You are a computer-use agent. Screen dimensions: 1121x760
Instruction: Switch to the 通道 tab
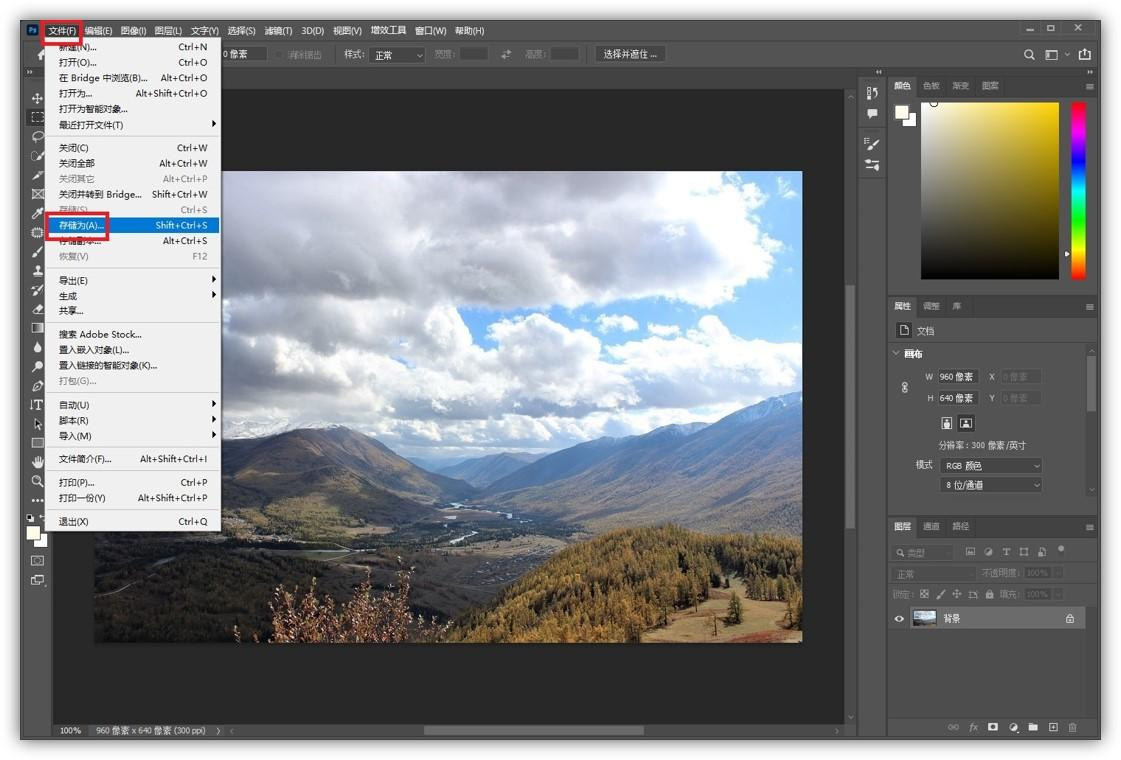(x=931, y=526)
